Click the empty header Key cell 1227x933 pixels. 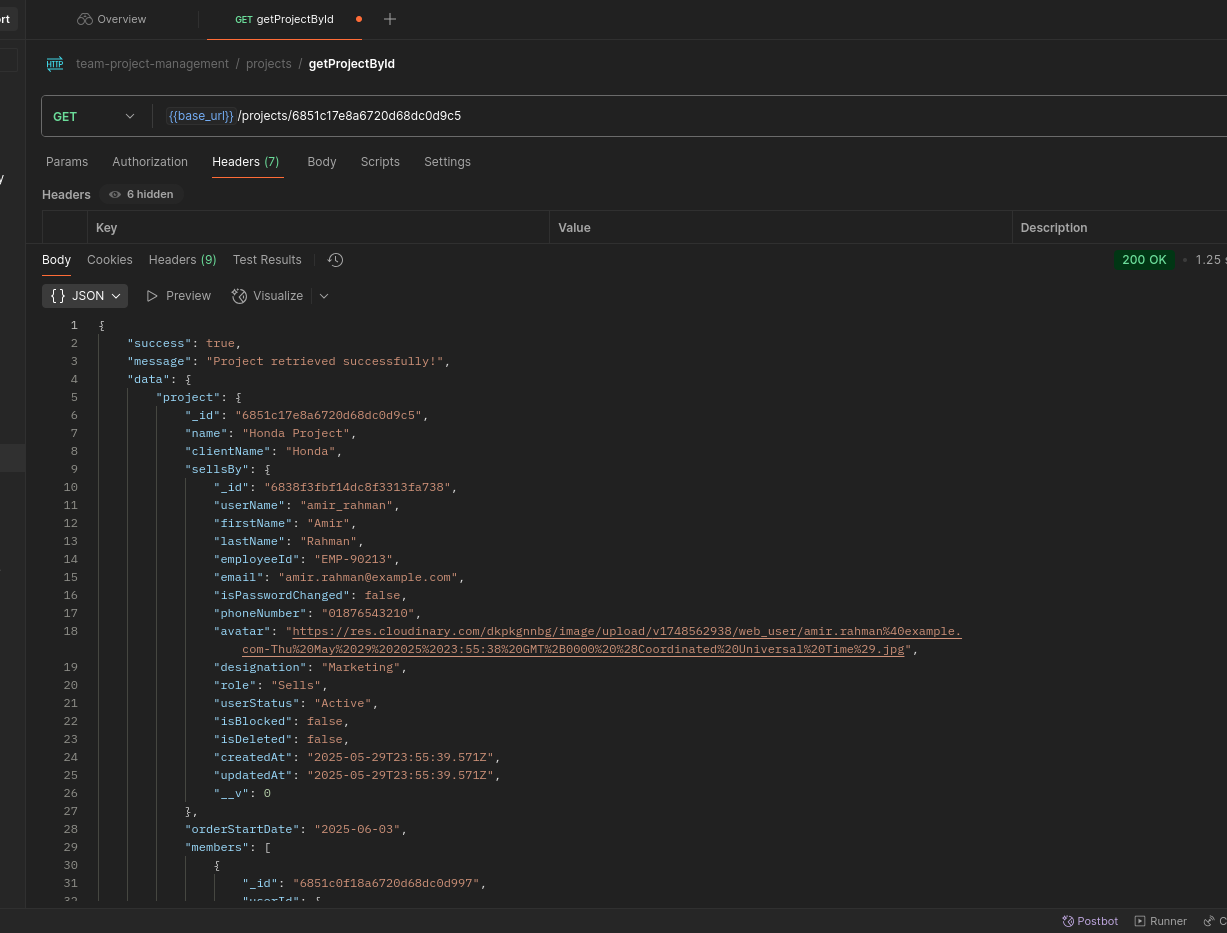318,228
